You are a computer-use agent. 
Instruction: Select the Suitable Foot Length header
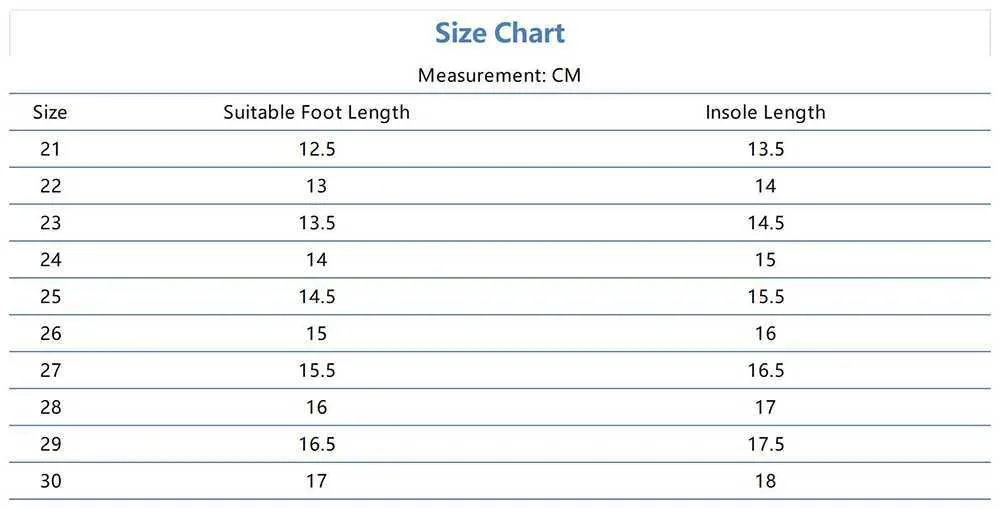[316, 112]
